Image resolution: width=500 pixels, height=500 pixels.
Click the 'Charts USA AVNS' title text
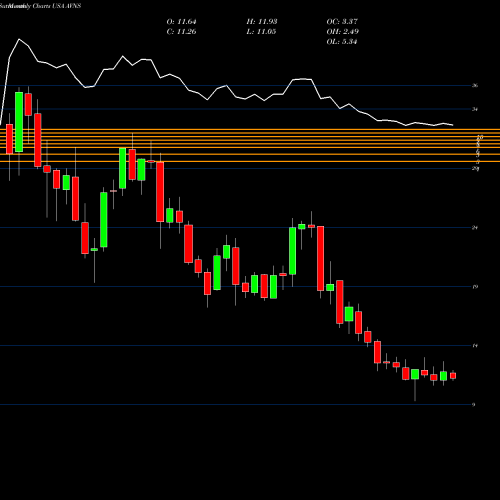57,6
